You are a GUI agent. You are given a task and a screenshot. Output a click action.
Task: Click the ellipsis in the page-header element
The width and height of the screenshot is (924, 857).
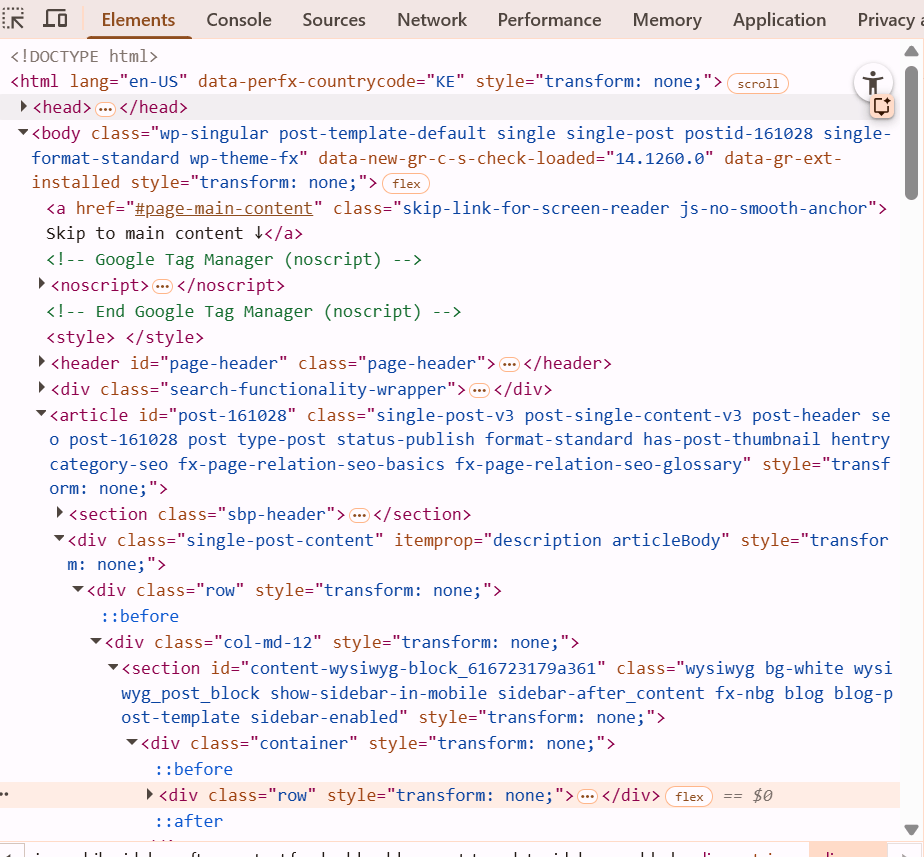coord(509,363)
